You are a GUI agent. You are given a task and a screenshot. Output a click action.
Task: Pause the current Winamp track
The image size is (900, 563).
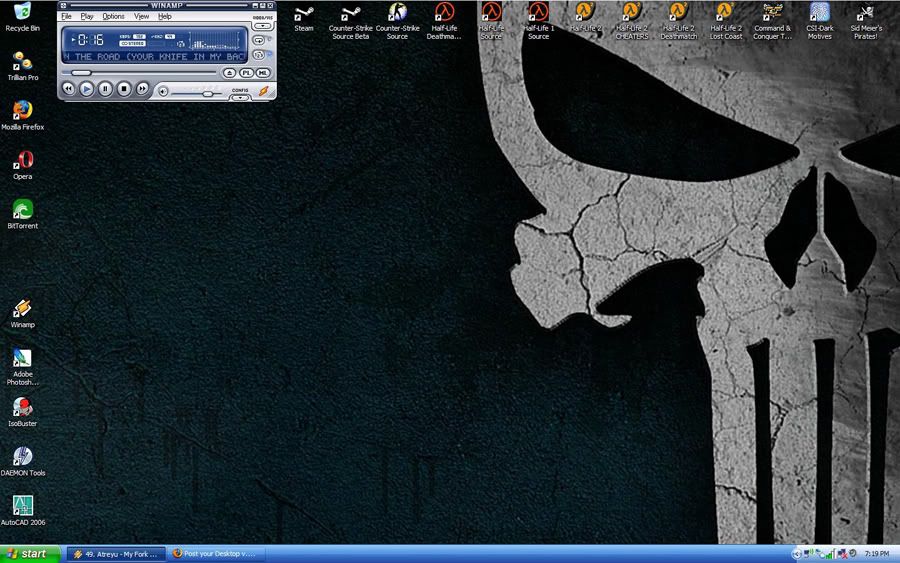[x=105, y=88]
